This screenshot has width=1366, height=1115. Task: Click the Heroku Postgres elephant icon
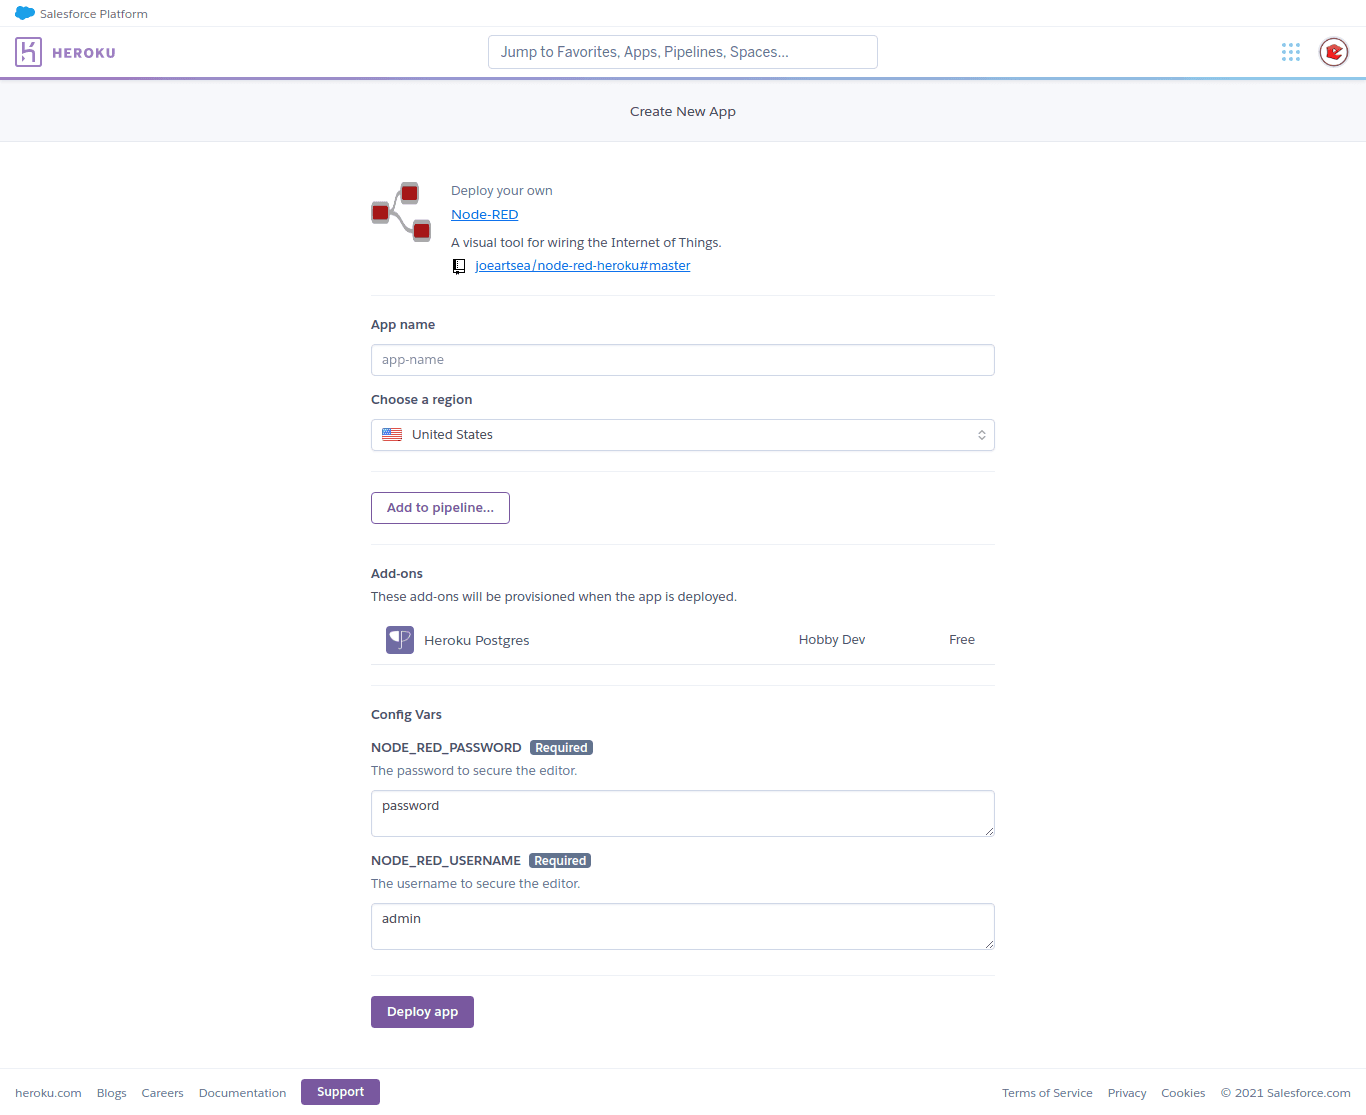pyautogui.click(x=400, y=640)
